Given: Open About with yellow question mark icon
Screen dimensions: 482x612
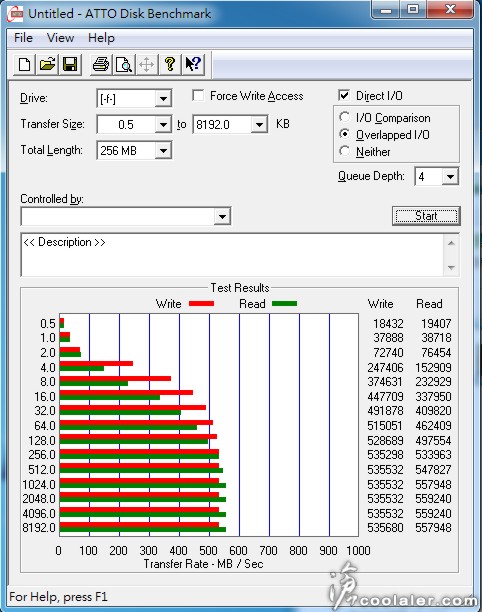Looking at the screenshot, I should (169, 64).
